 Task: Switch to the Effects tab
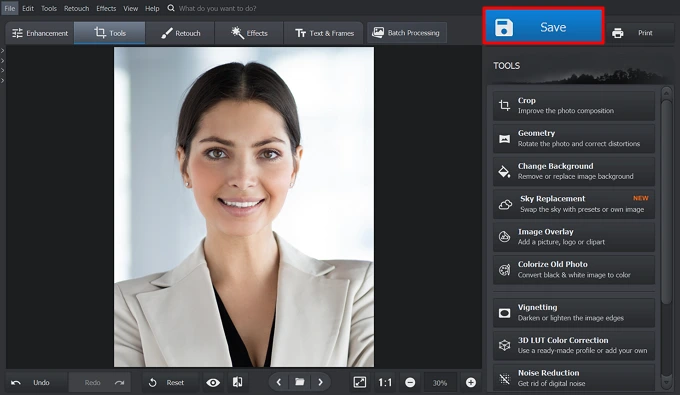click(249, 33)
